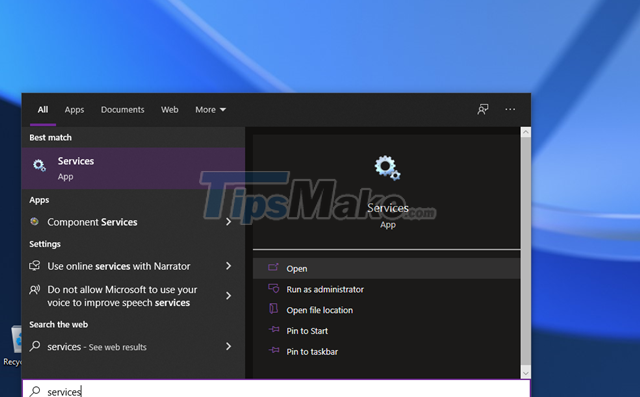Screen dimensions: 640x397
Task: Expand the web results chevron
Action: pyautogui.click(x=229, y=346)
